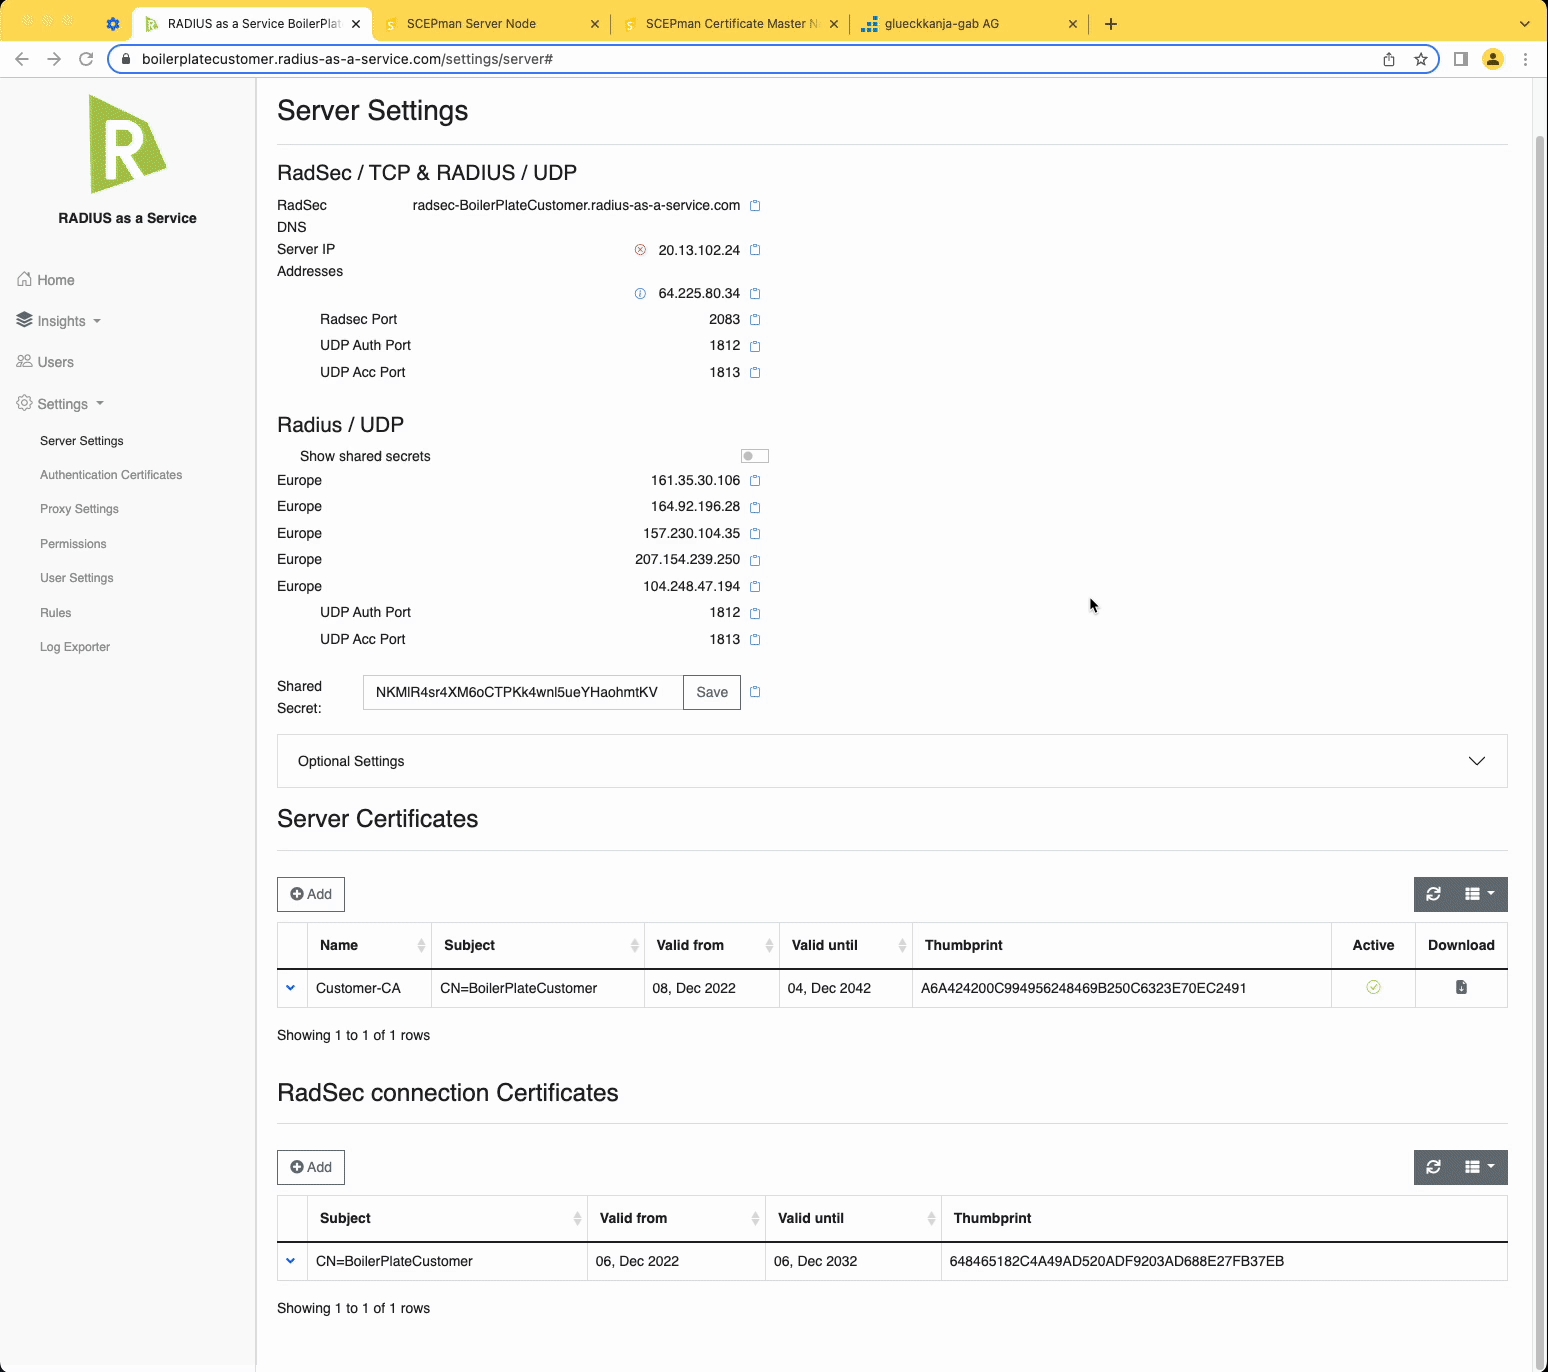Go back in browser history
Image resolution: width=1548 pixels, height=1372 pixels.
tap(22, 59)
